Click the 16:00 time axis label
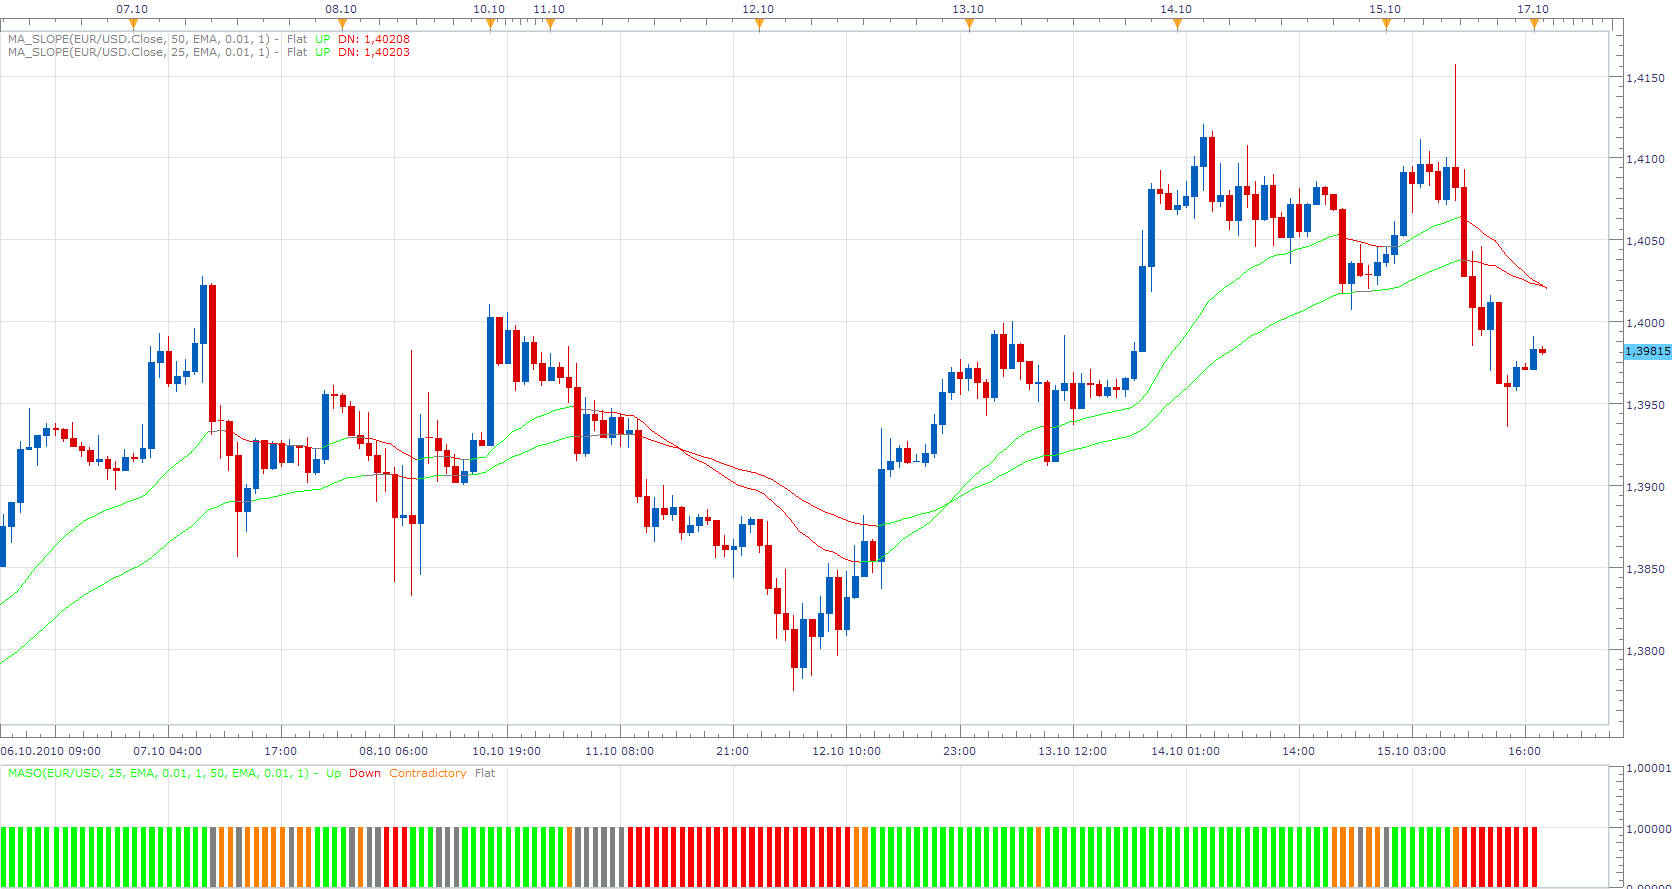The width and height of the screenshot is (1680, 889). (1524, 751)
